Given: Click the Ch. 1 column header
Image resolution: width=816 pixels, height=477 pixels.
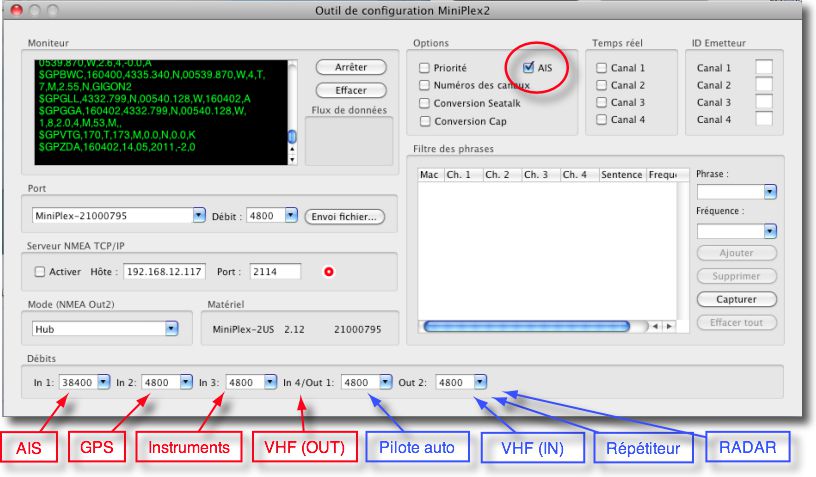Looking at the screenshot, I should coord(463,175).
